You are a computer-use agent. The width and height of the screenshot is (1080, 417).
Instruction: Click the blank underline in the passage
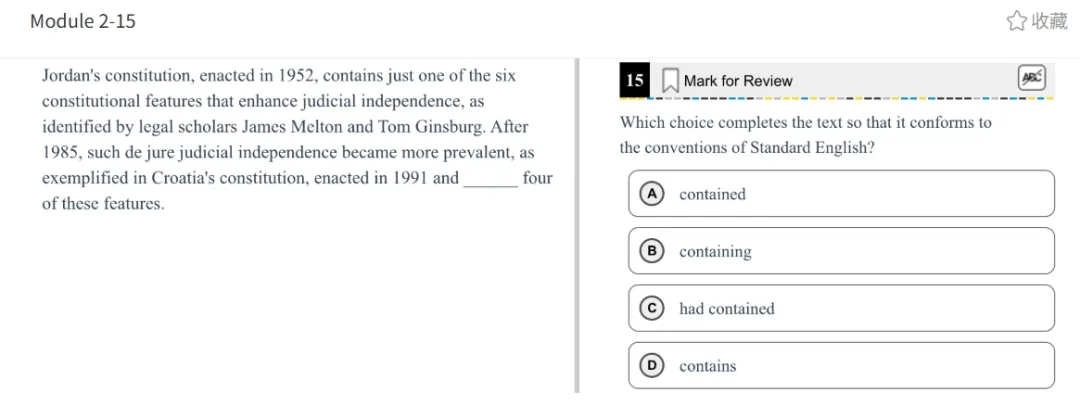click(491, 181)
